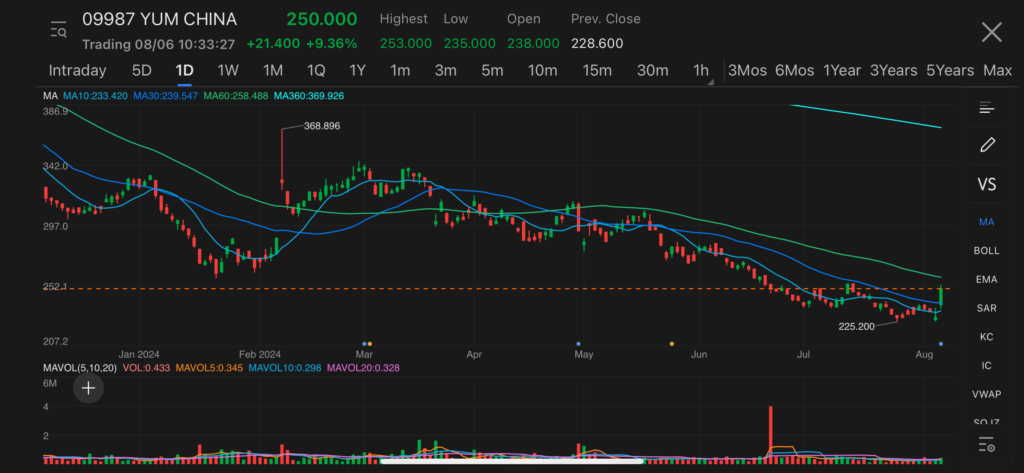
Task: Open indicator settings icon at sidebar bottom
Action: 987,444
